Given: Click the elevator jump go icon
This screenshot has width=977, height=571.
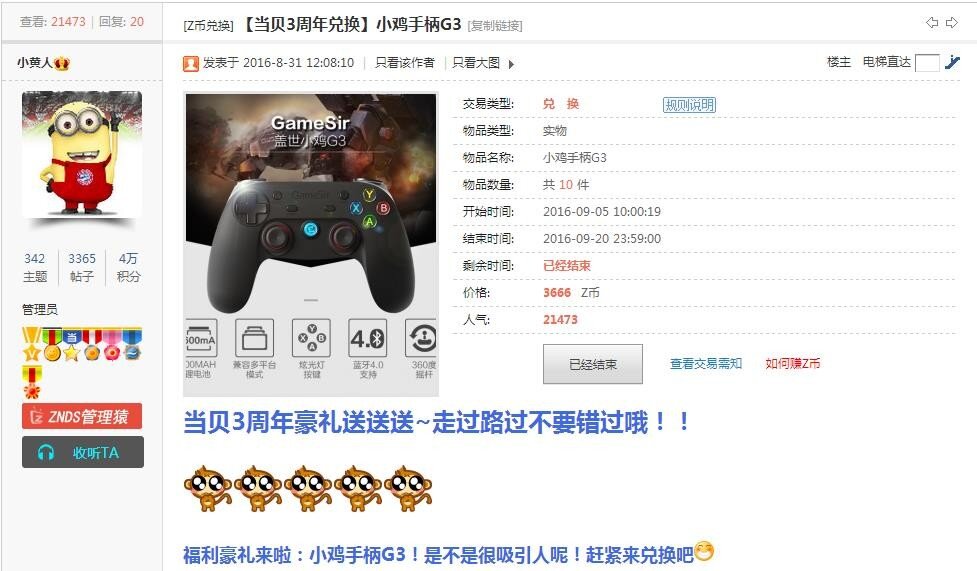Looking at the screenshot, I should 952,62.
